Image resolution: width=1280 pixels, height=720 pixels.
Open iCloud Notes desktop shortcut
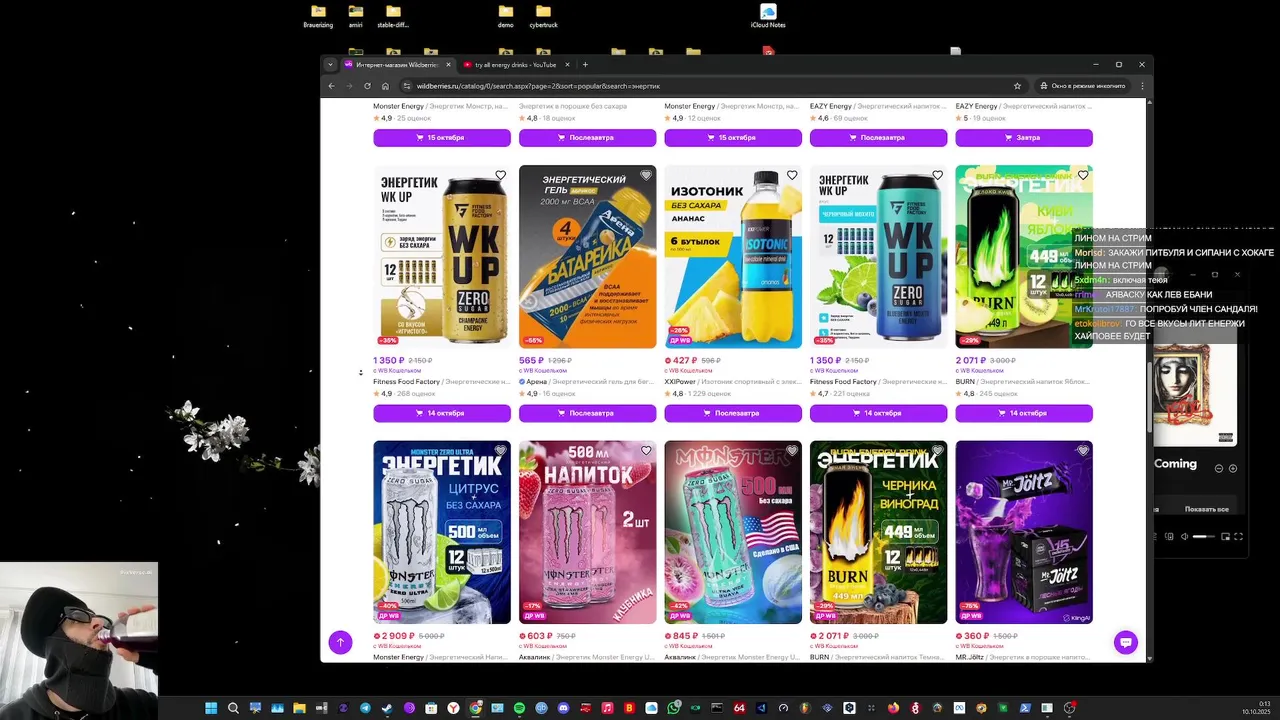pyautogui.click(x=768, y=16)
